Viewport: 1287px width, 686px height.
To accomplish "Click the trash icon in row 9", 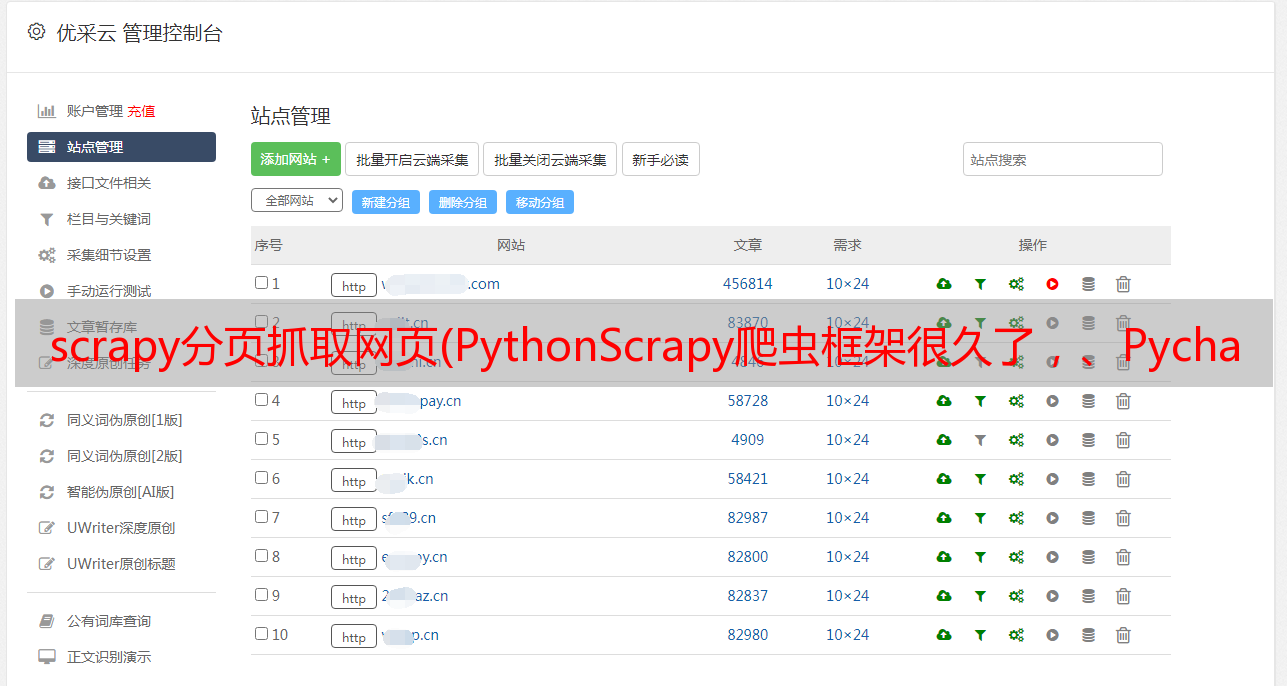I will tap(1123, 596).
